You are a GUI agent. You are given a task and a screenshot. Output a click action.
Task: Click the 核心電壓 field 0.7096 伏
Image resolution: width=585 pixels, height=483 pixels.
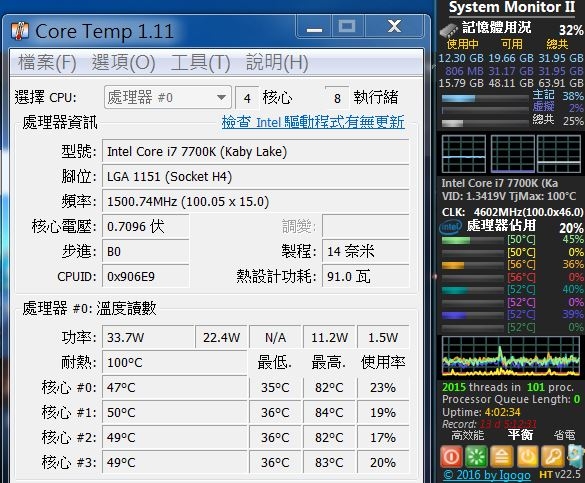(146, 226)
